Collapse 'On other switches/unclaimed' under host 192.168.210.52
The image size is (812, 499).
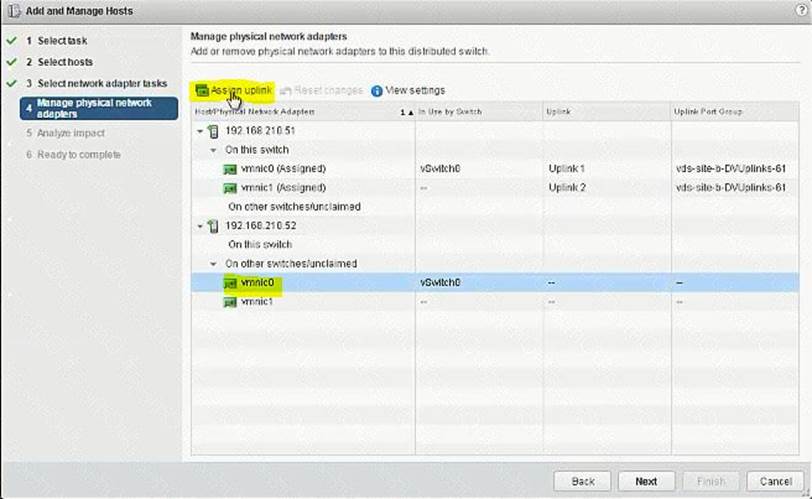213,264
